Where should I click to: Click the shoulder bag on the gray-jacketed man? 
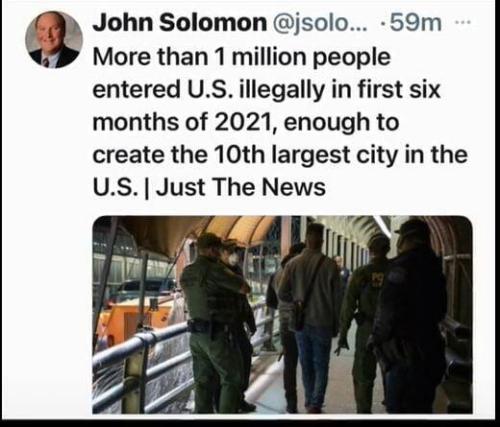(299, 315)
